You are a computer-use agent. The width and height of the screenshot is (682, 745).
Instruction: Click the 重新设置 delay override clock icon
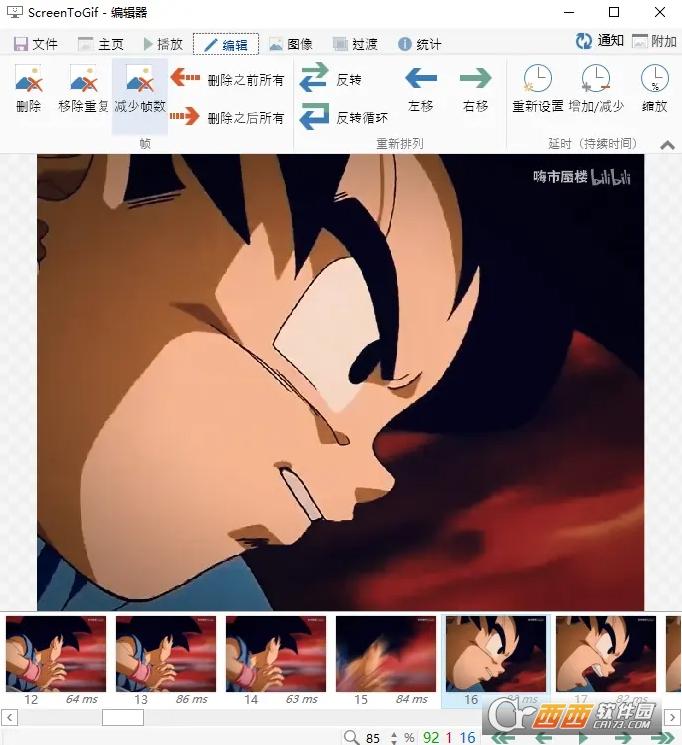(x=538, y=78)
